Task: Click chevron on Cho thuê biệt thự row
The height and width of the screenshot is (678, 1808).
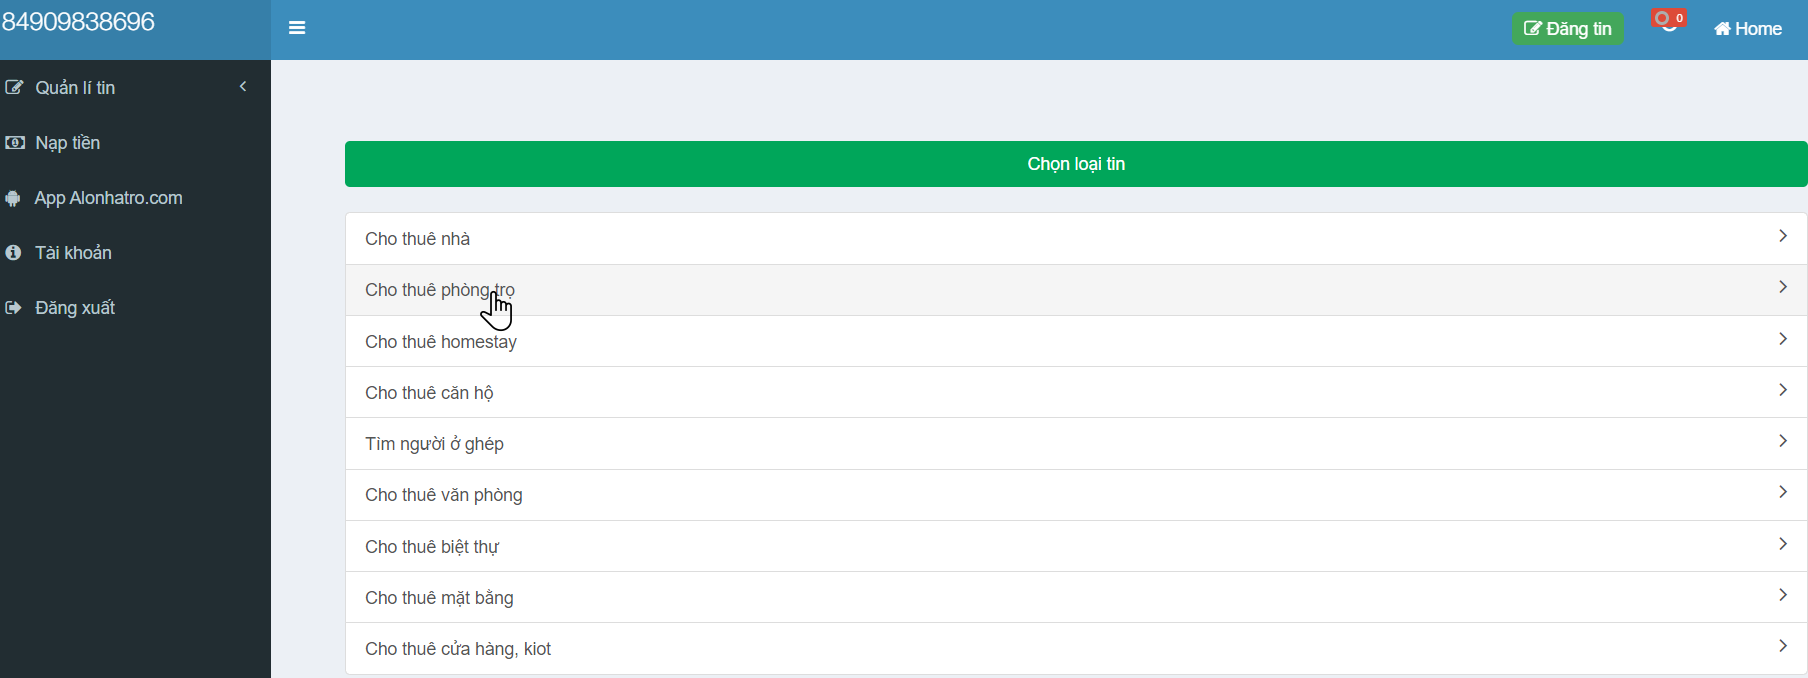Action: click(1782, 544)
